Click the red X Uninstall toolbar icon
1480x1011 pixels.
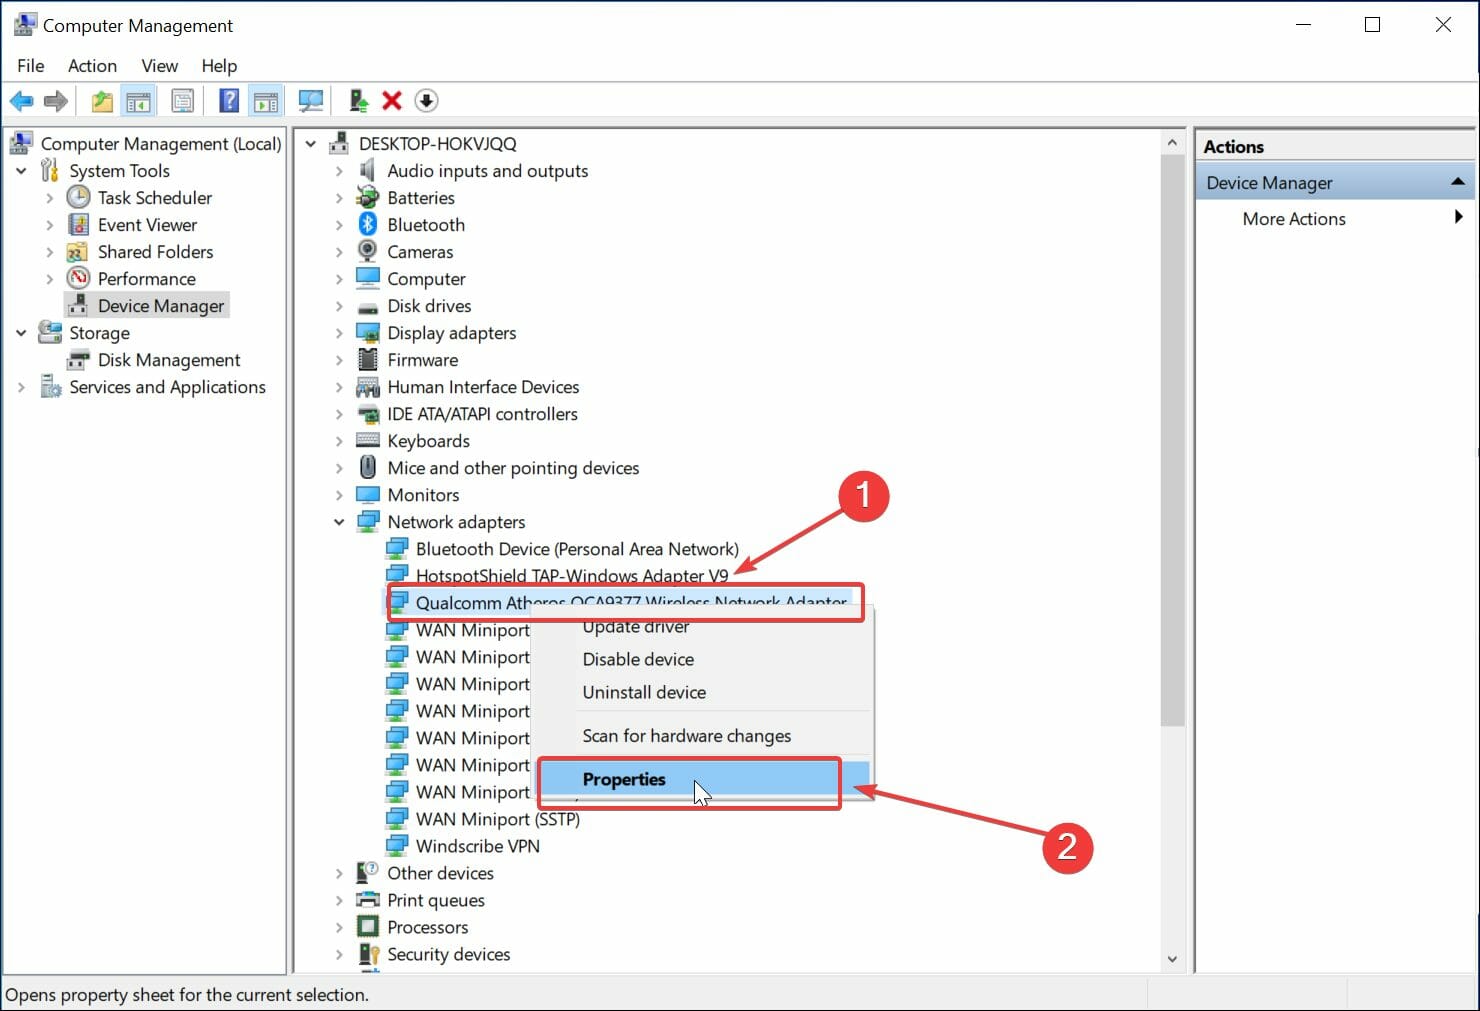[392, 101]
